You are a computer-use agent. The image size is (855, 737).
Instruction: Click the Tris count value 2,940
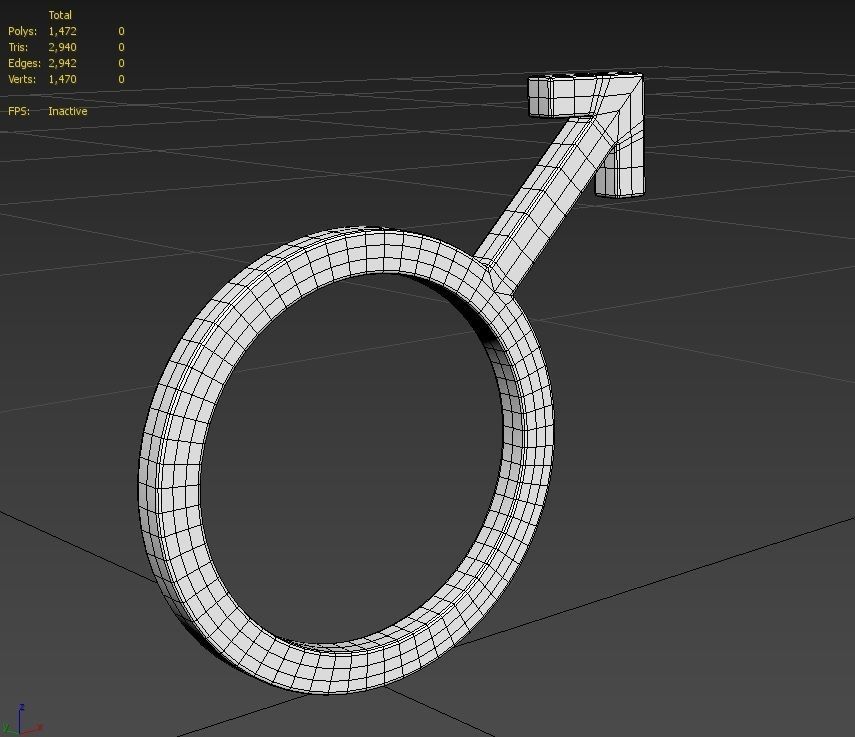click(x=62, y=47)
